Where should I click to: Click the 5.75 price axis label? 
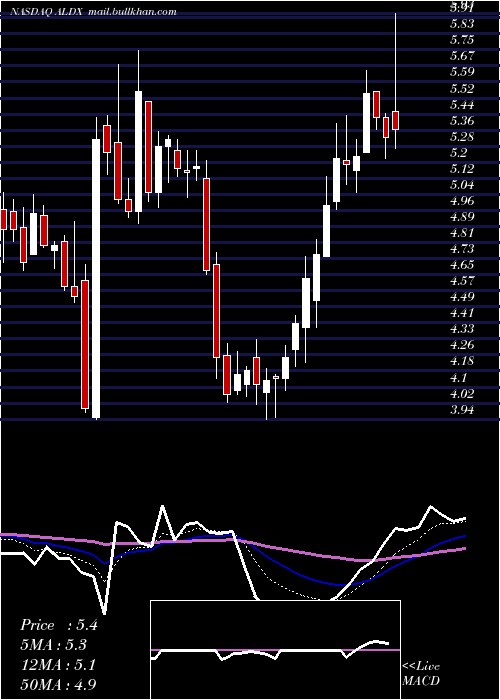pos(462,40)
